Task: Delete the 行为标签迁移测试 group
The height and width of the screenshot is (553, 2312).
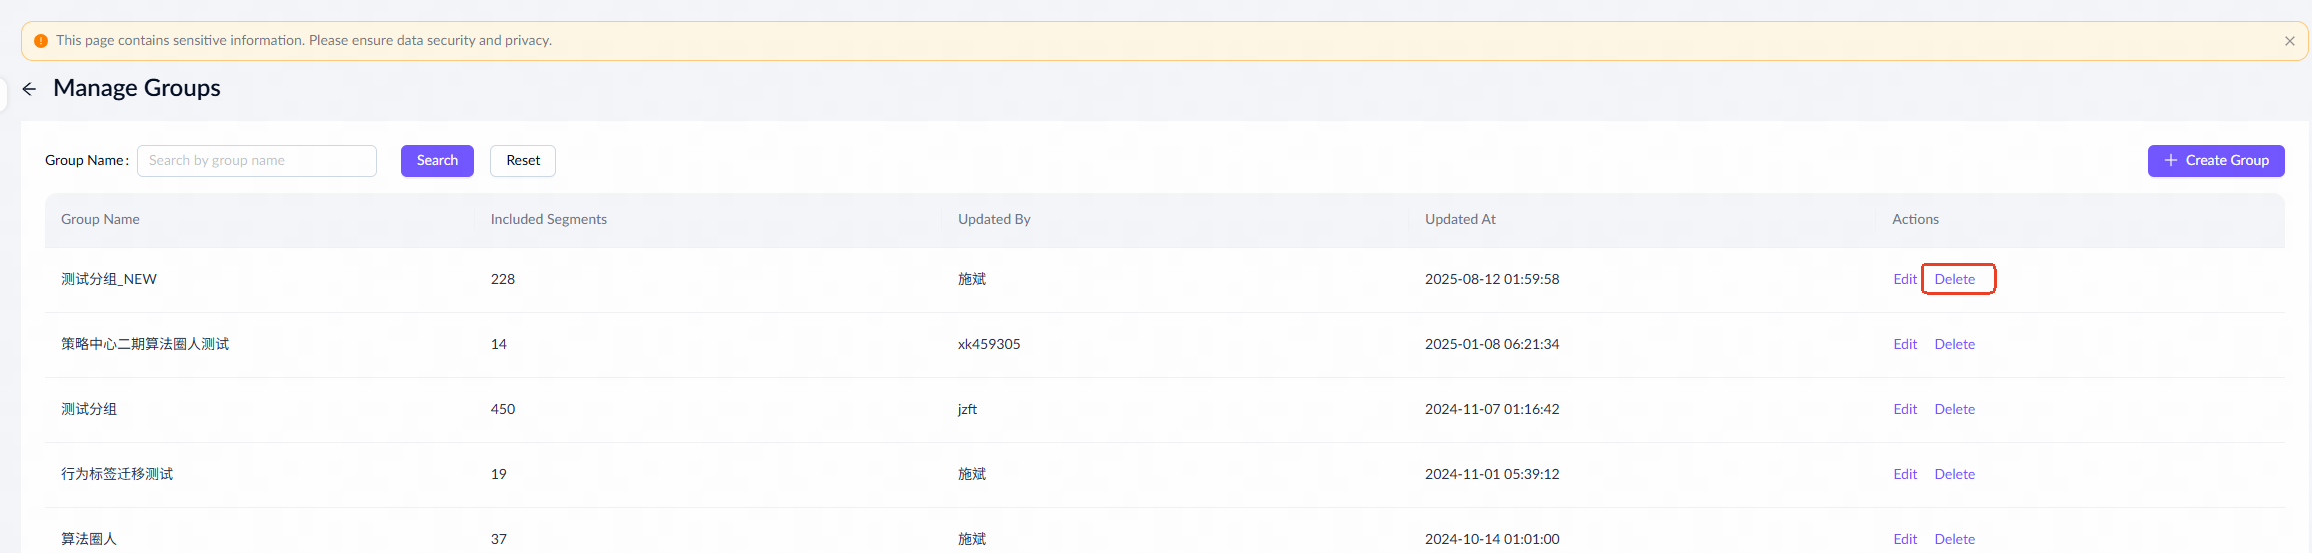Action: point(1954,475)
